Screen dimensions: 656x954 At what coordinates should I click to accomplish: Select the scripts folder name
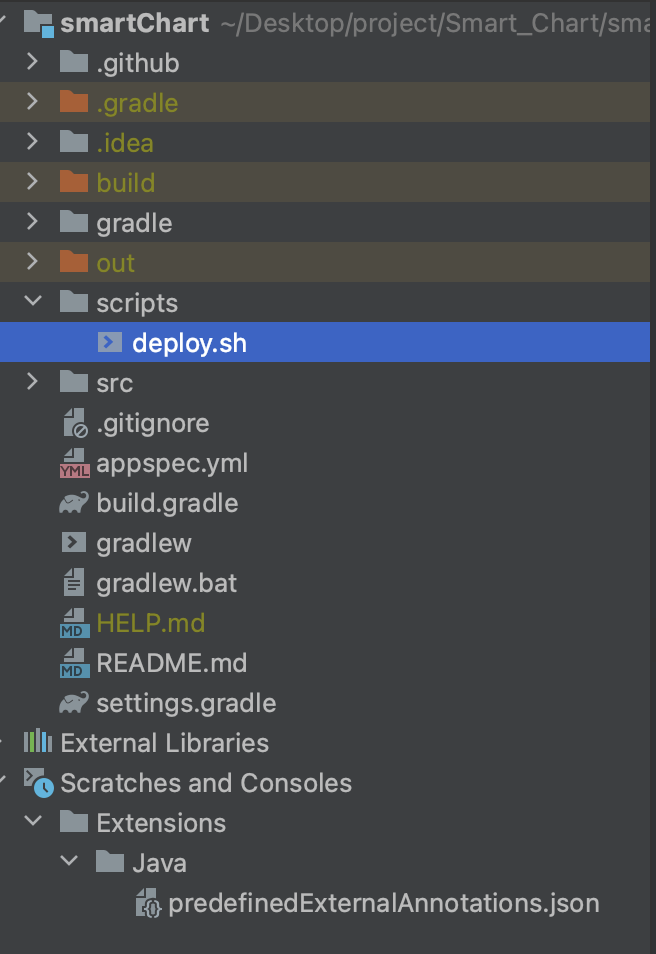point(137,303)
